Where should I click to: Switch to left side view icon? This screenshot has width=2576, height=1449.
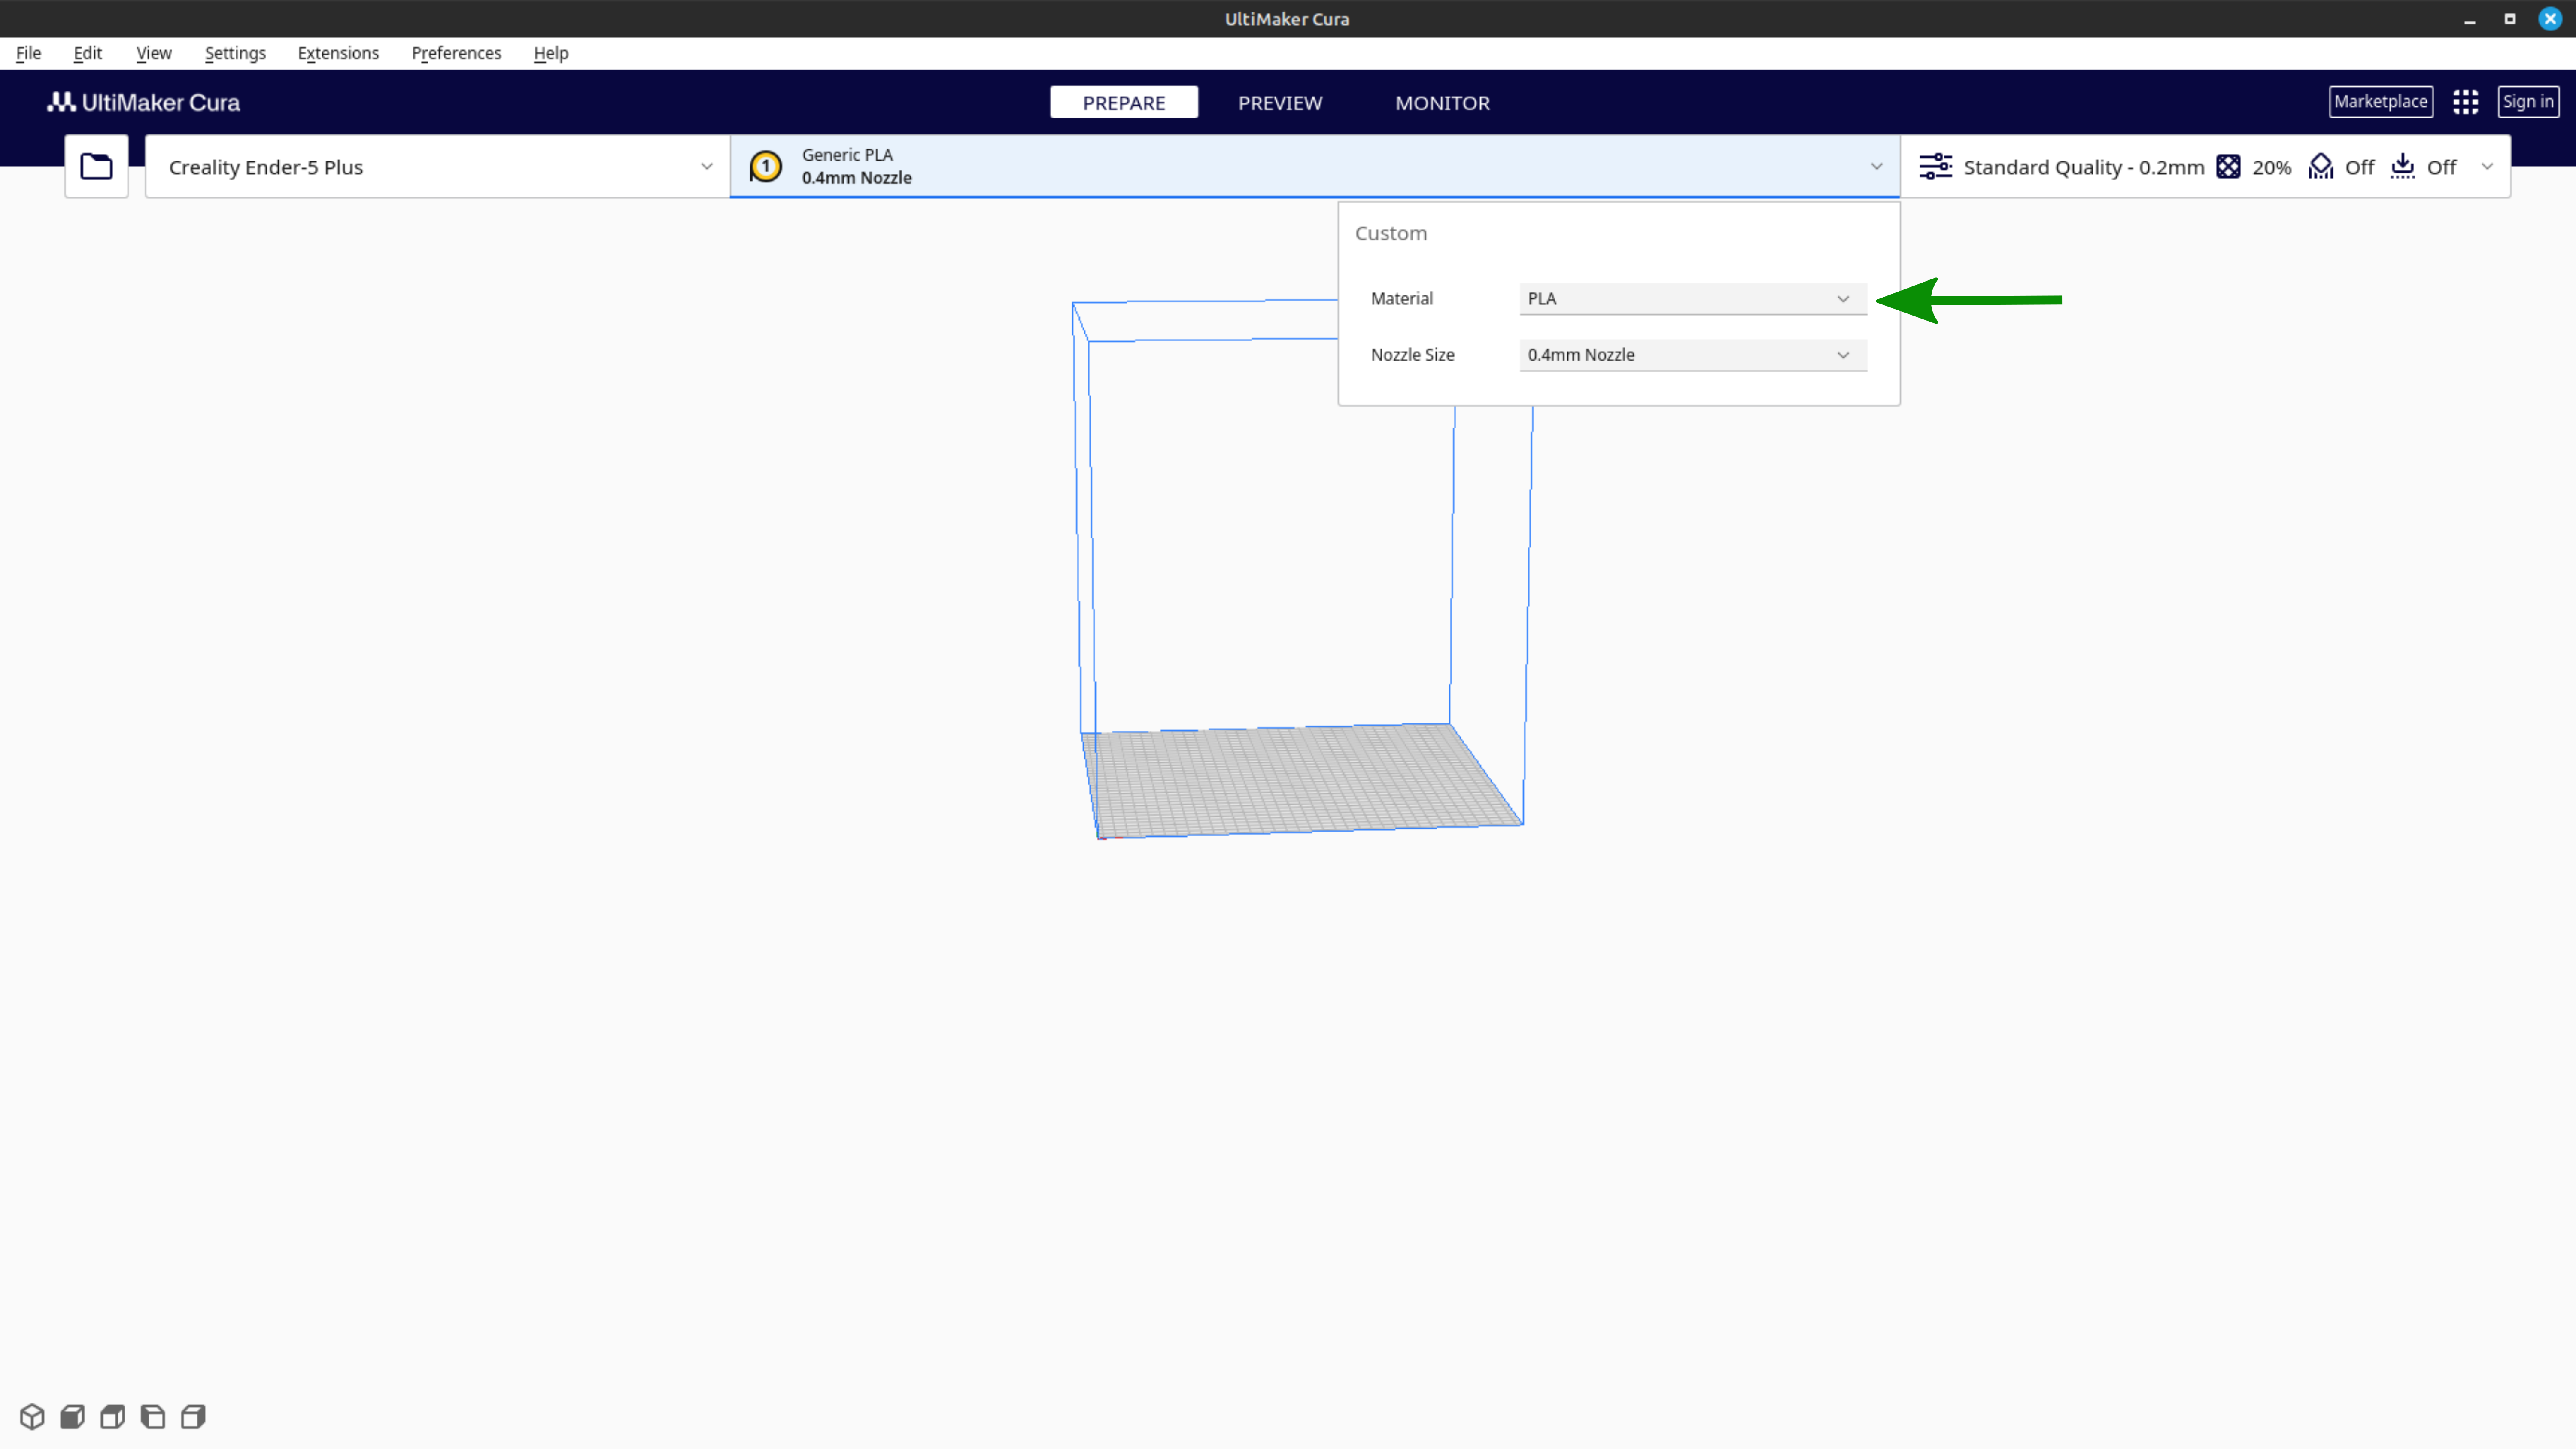(152, 1416)
